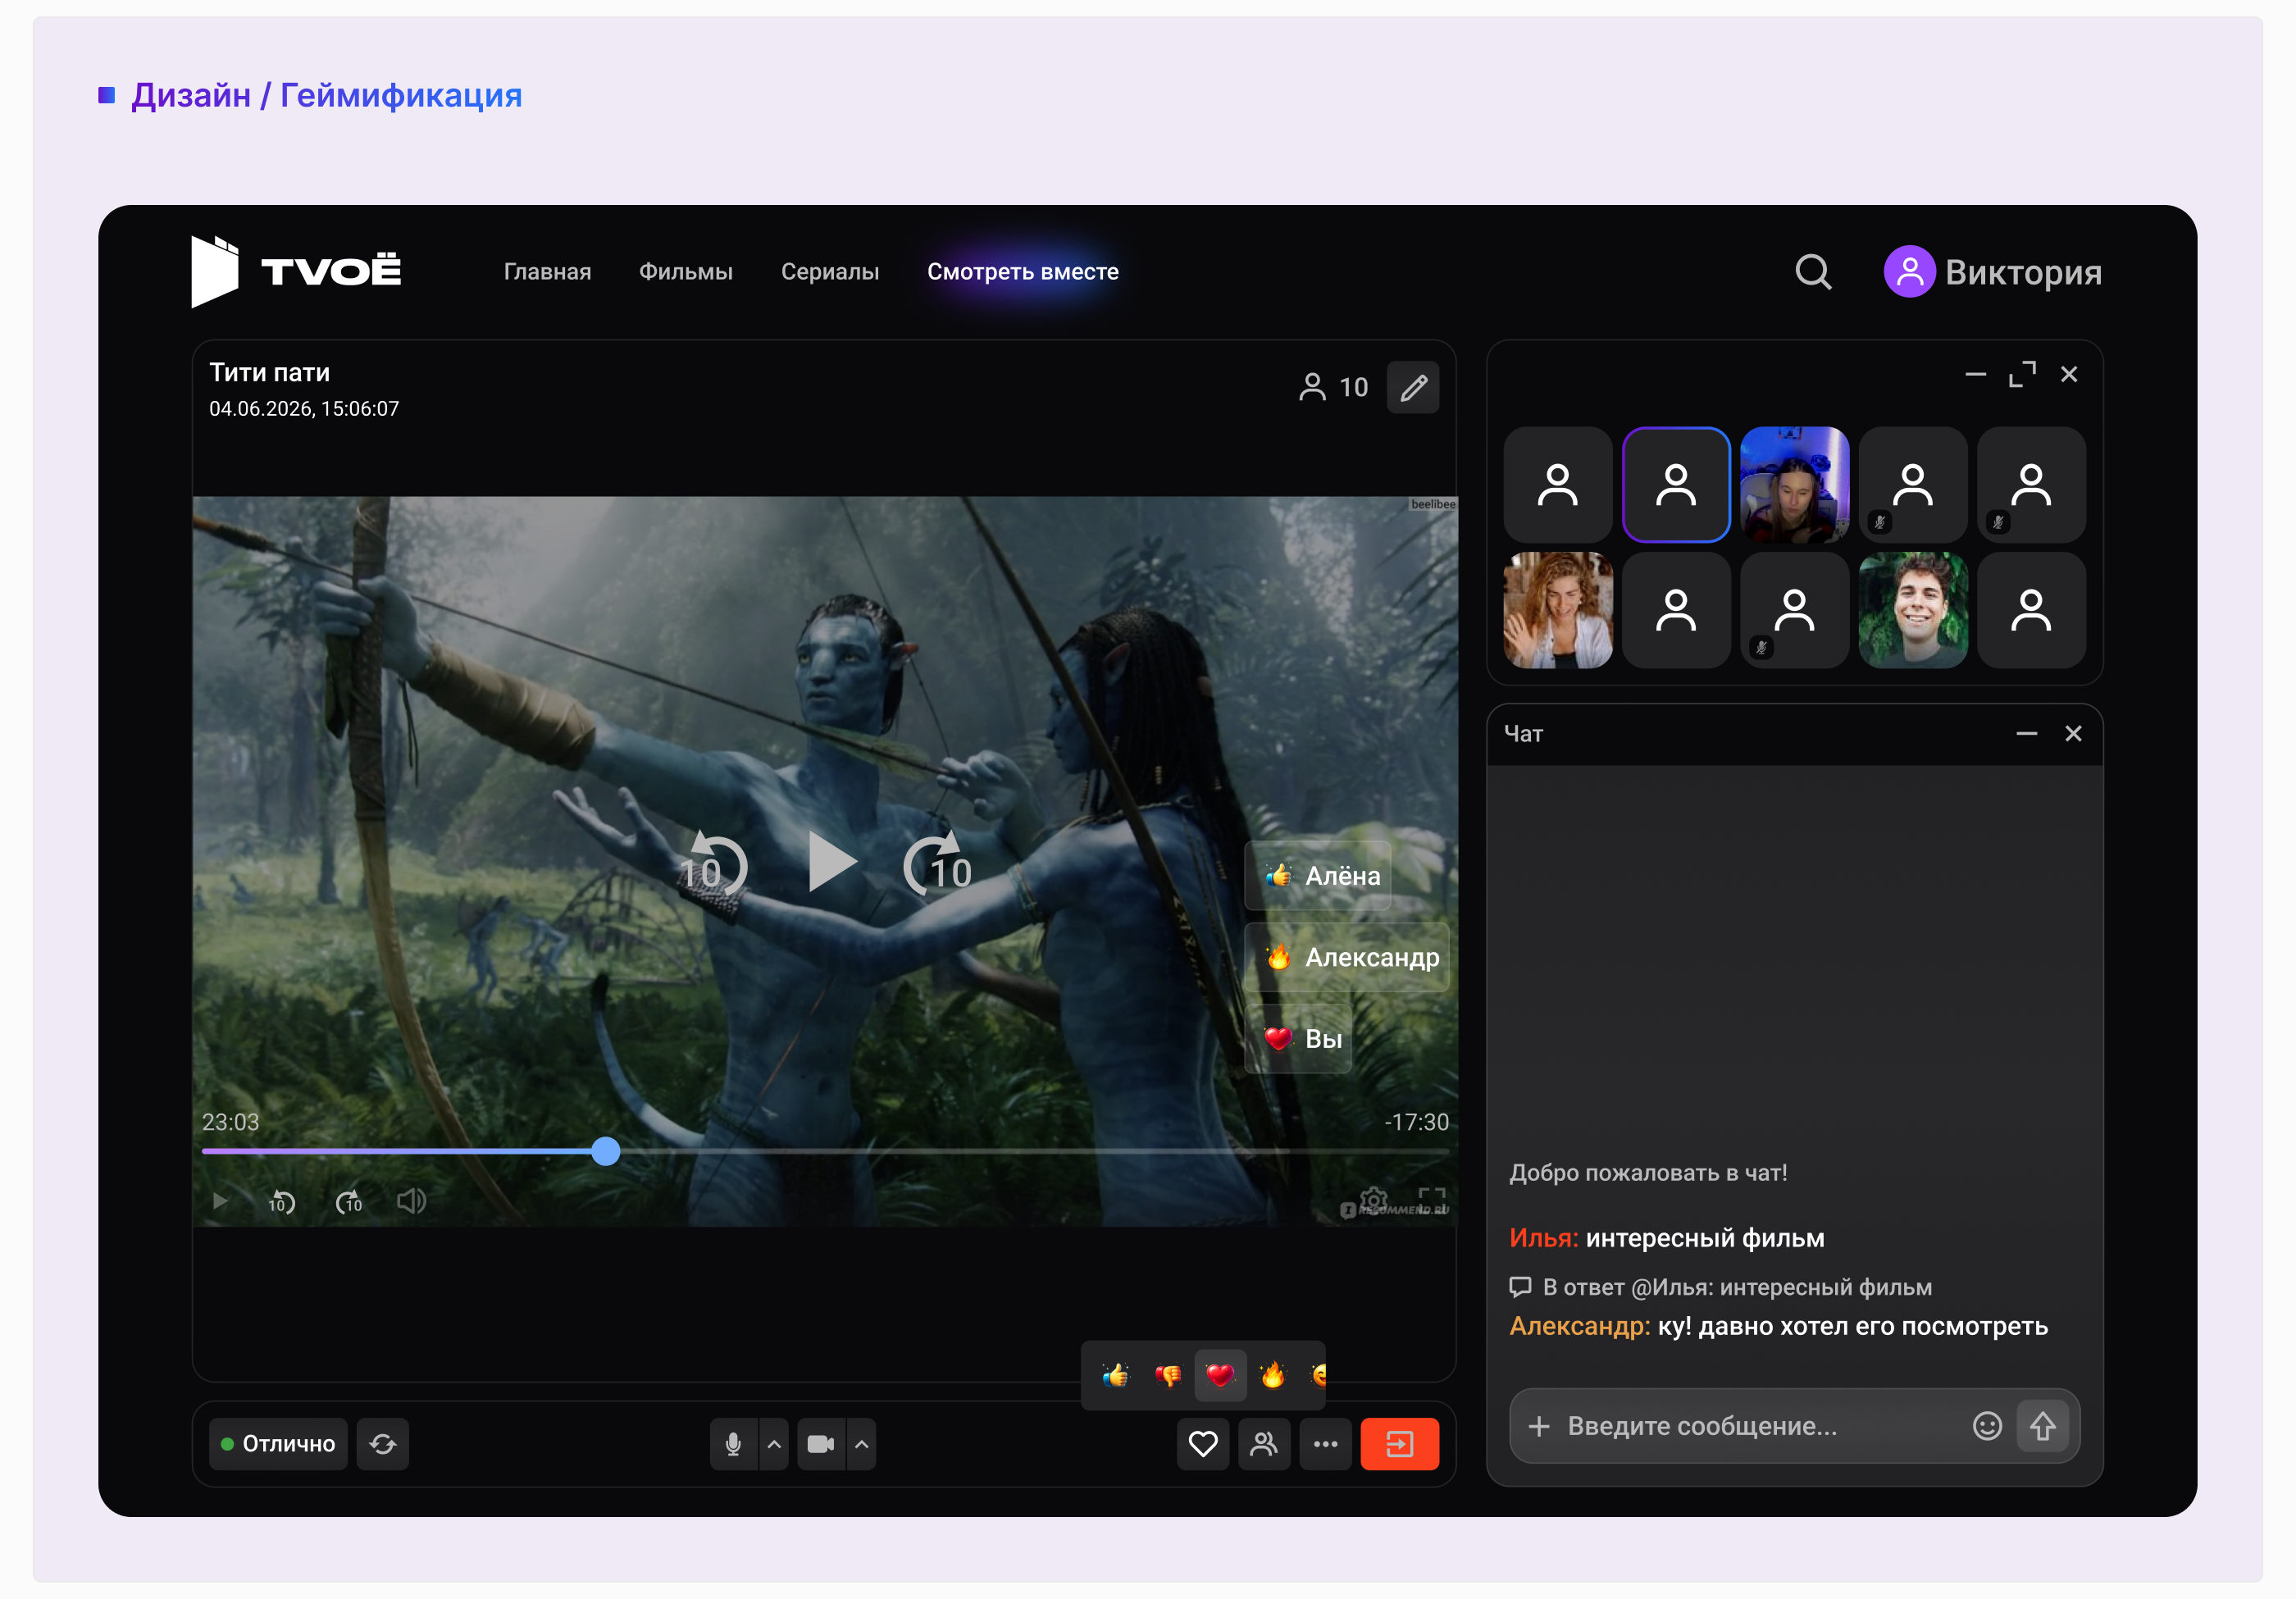Skip forward 10 seconds using large center button
This screenshot has width=2296, height=1599.
(938, 864)
